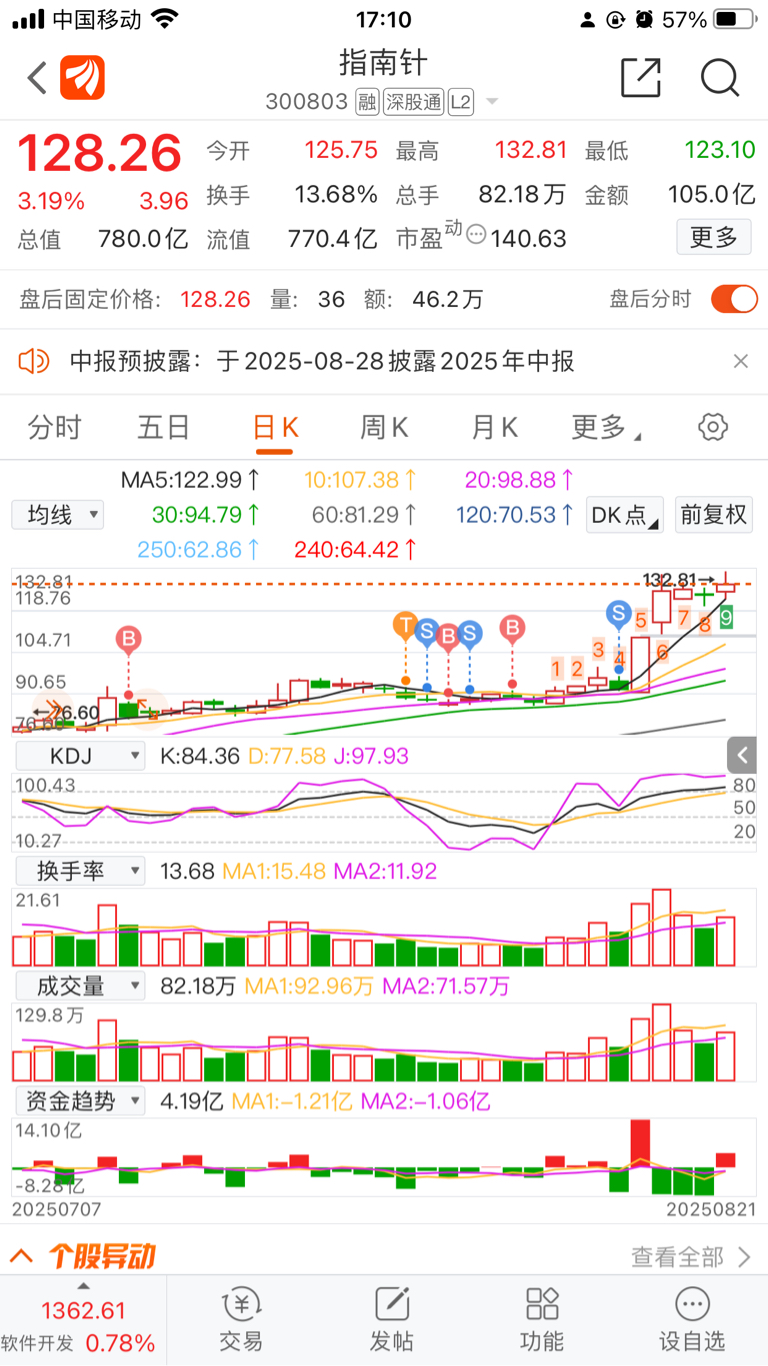768x1366 pixels.
Task: Open the orange Eastmoney logo icon
Action: coord(83,77)
